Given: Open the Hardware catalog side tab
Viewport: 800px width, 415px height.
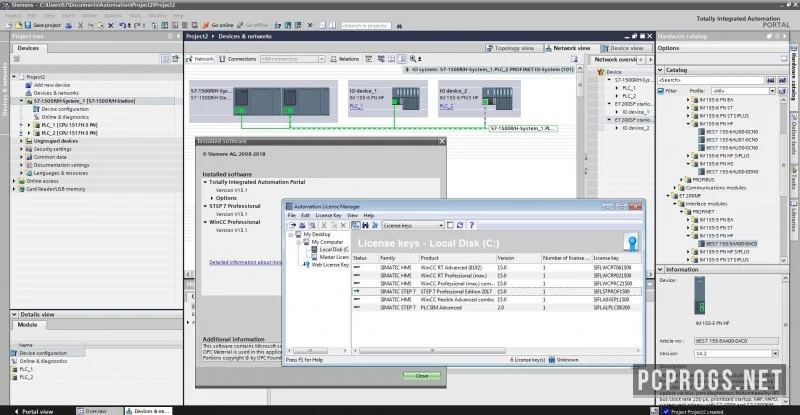Looking at the screenshot, I should [x=794, y=75].
